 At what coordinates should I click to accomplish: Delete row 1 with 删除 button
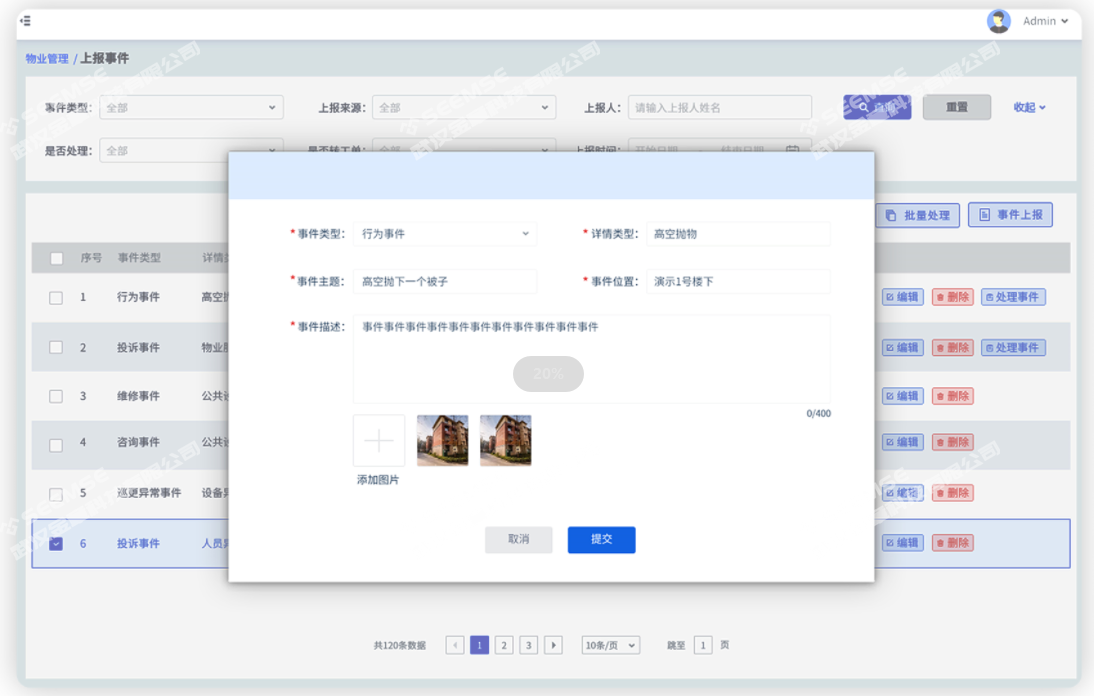coord(952,297)
